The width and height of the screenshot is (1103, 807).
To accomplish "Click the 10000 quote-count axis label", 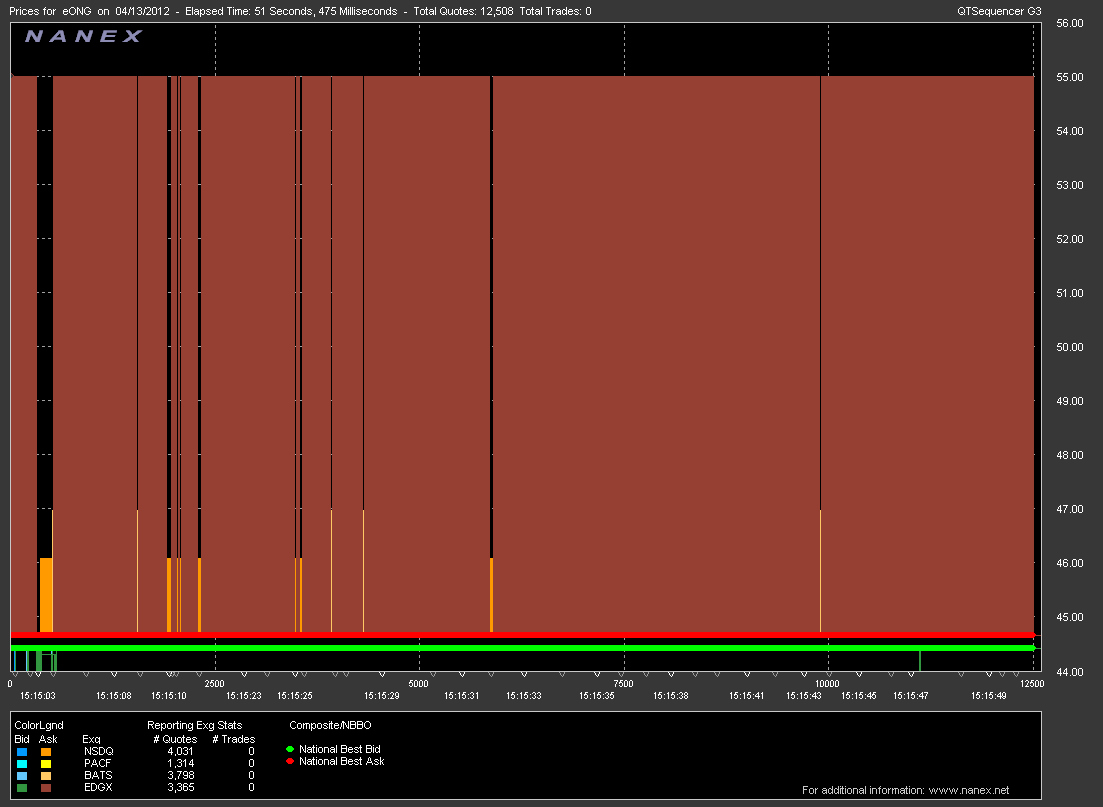I will [827, 684].
